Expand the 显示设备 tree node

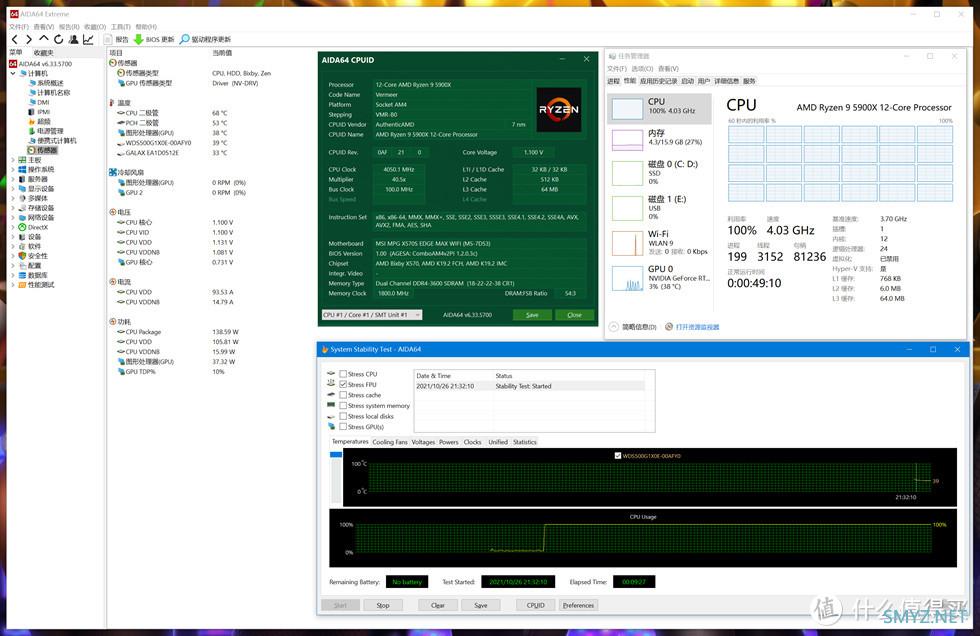coord(13,189)
